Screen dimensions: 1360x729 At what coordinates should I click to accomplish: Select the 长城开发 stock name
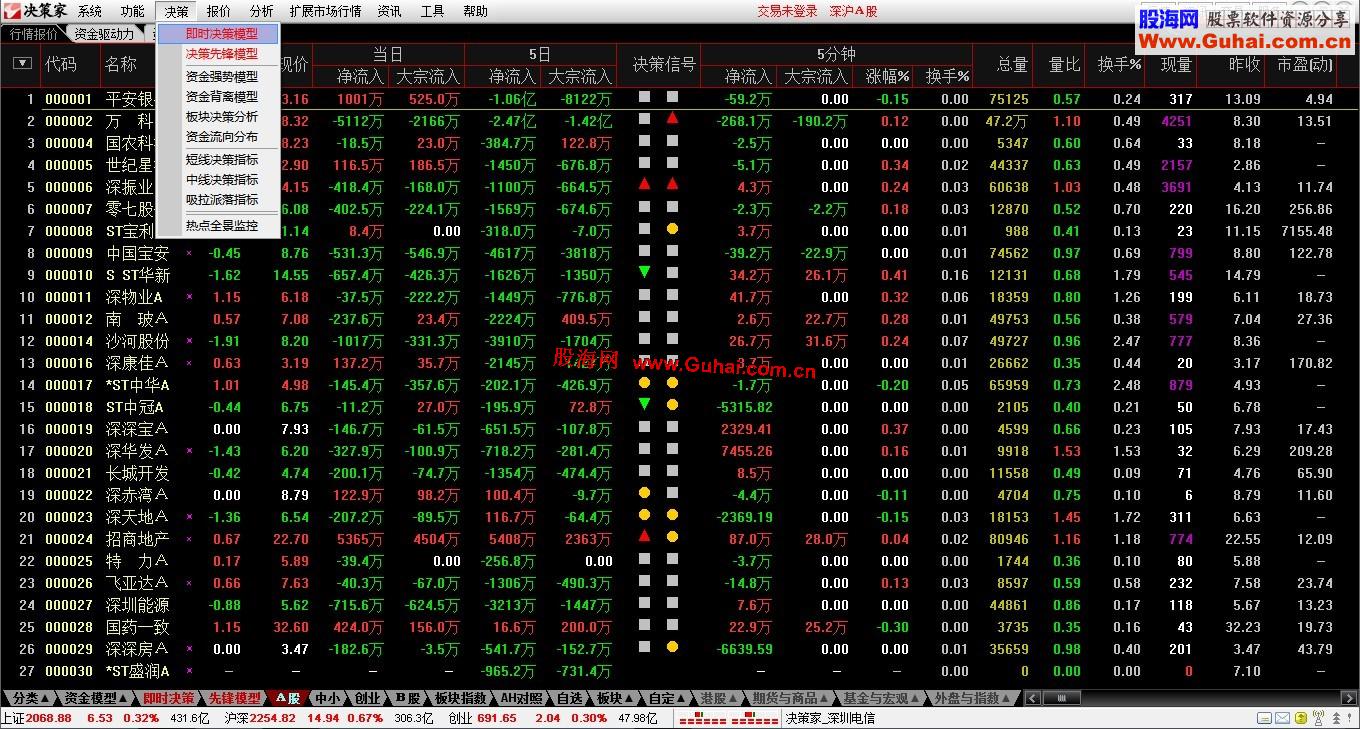pyautogui.click(x=138, y=471)
